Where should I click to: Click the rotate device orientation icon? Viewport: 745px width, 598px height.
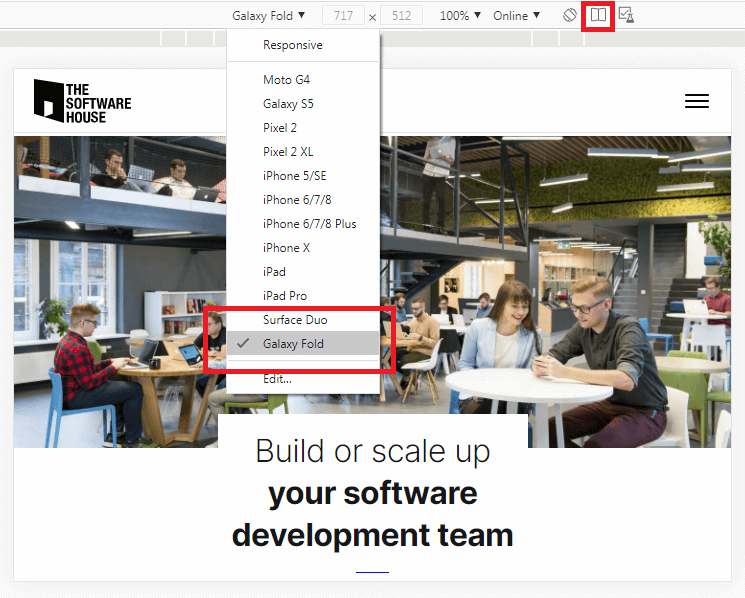[x=570, y=15]
